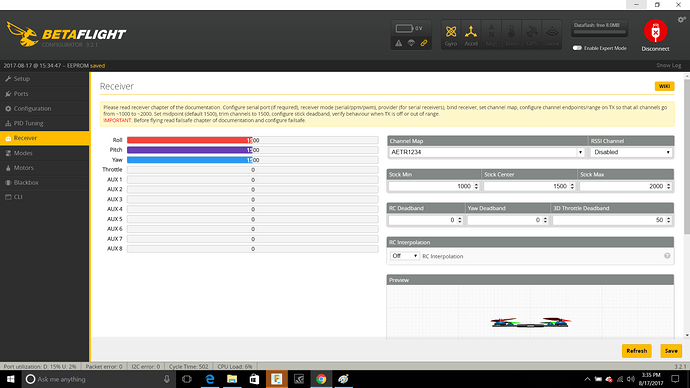The image size is (690, 388).
Task: Increase or decrease Stick Min stepper
Action: pos(476,186)
